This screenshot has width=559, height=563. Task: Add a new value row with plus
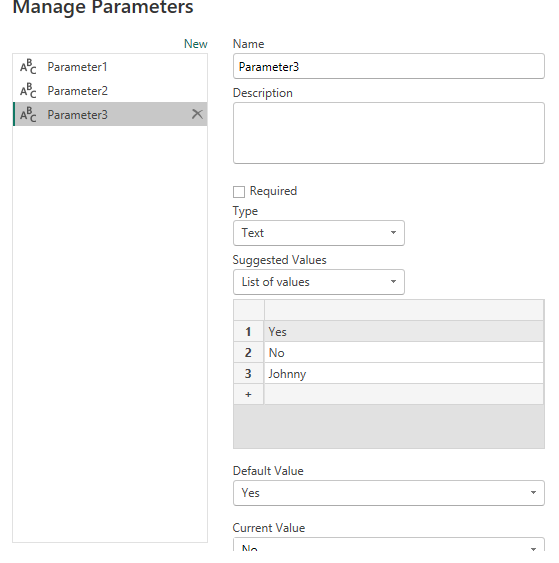[x=248, y=394]
